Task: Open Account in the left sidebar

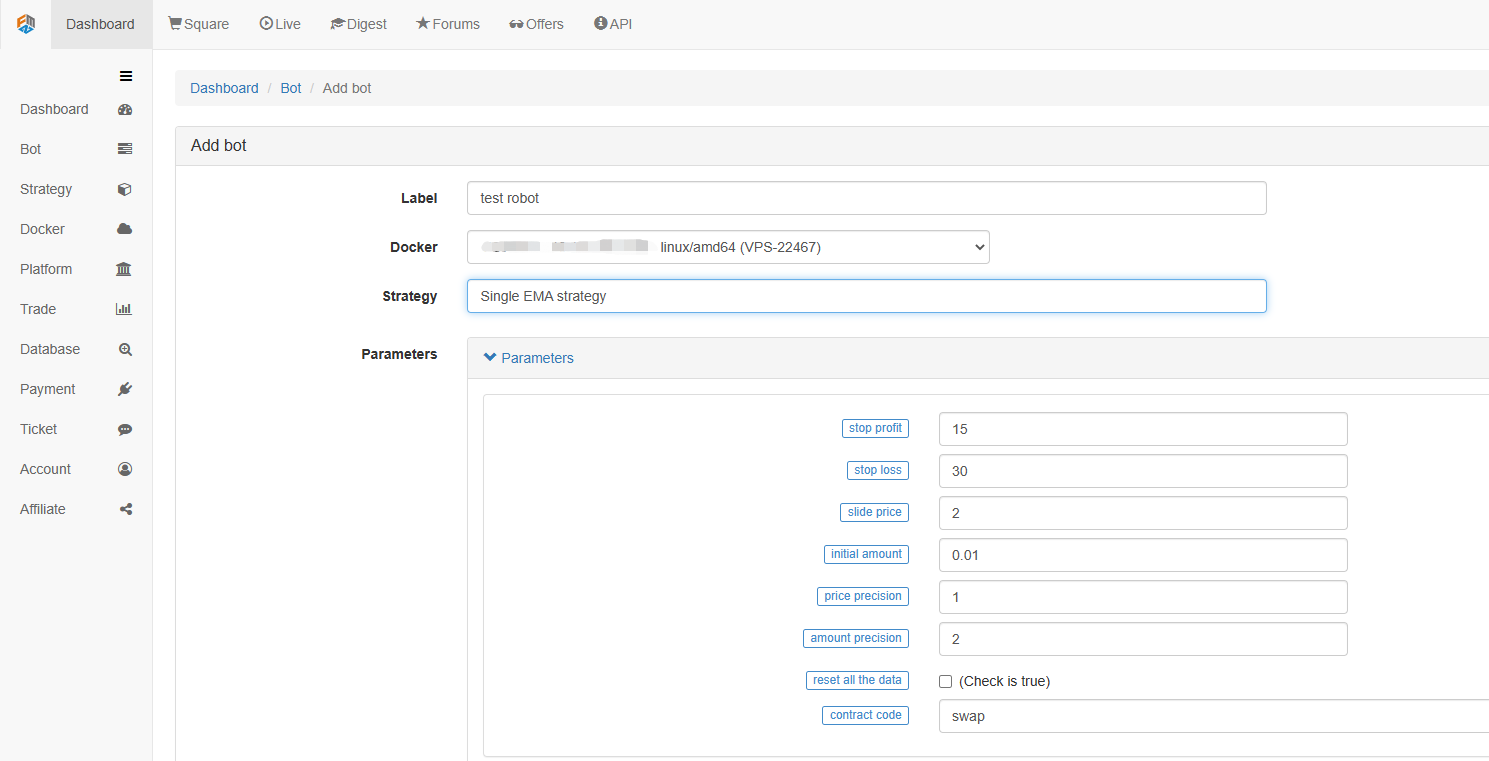Action: (x=45, y=469)
